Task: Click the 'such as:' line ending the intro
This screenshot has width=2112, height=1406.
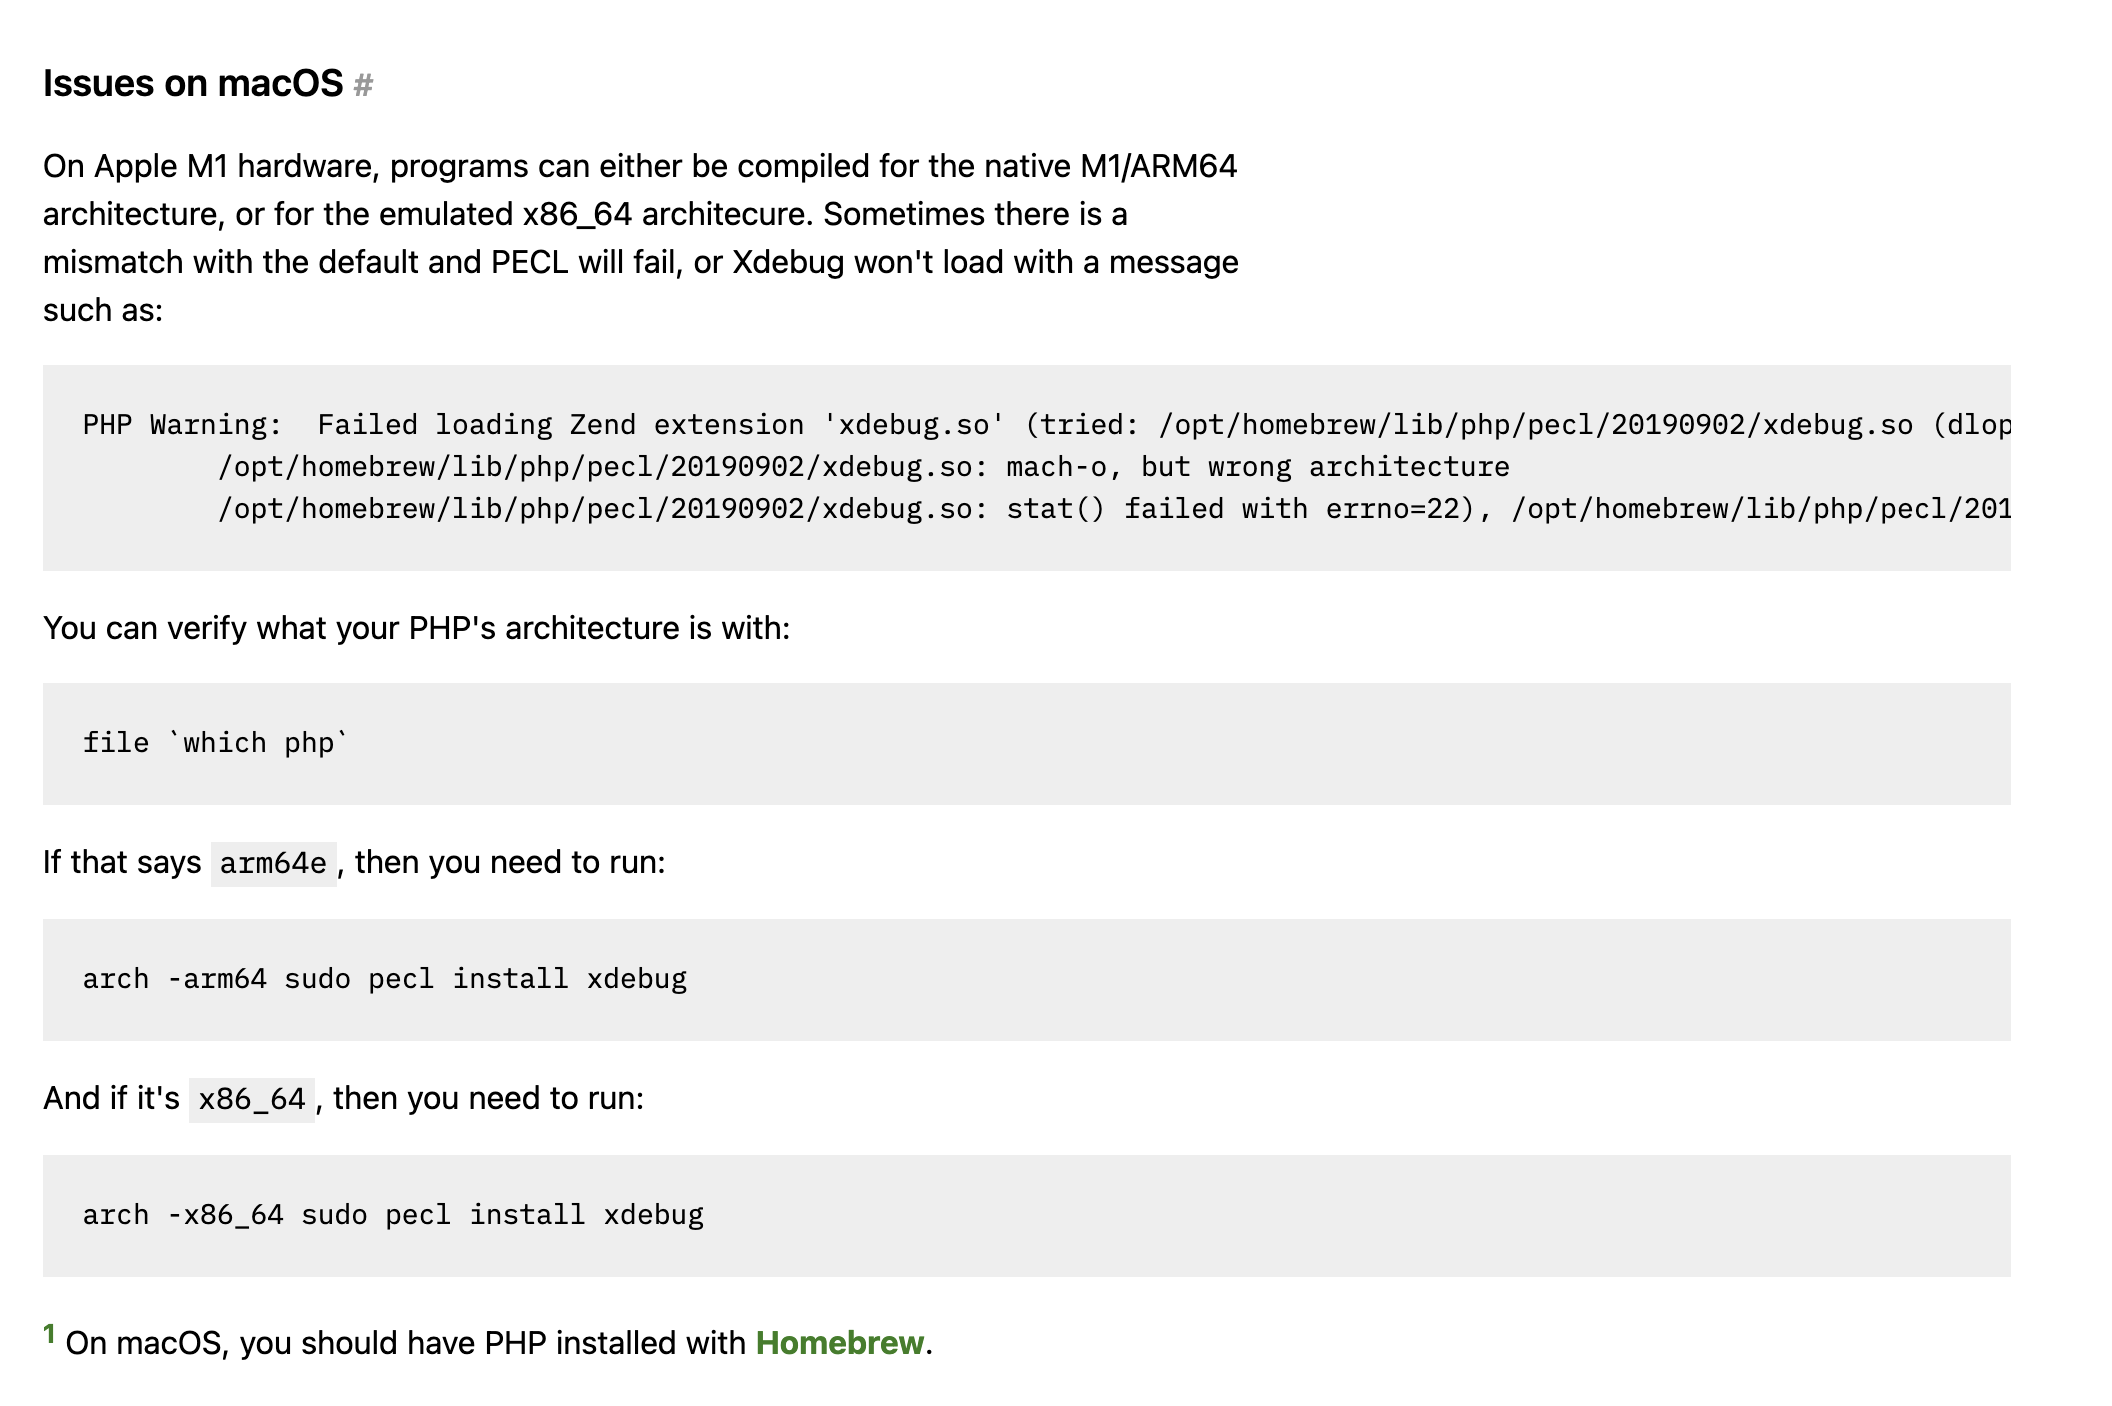Action: (103, 310)
